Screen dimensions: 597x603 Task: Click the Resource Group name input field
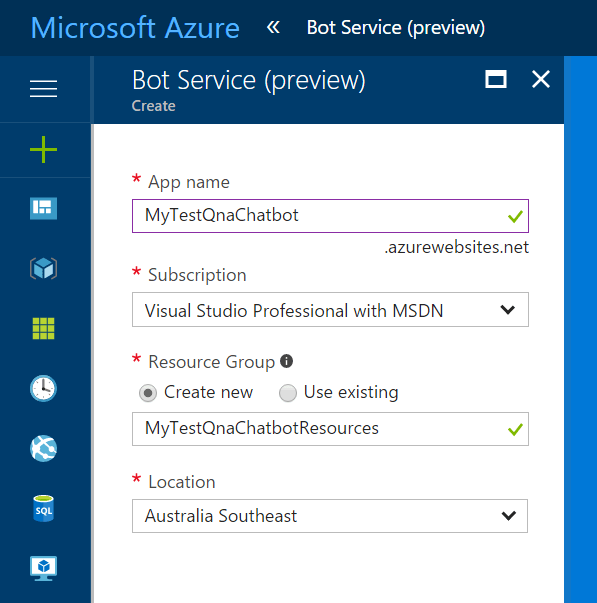(x=330, y=429)
